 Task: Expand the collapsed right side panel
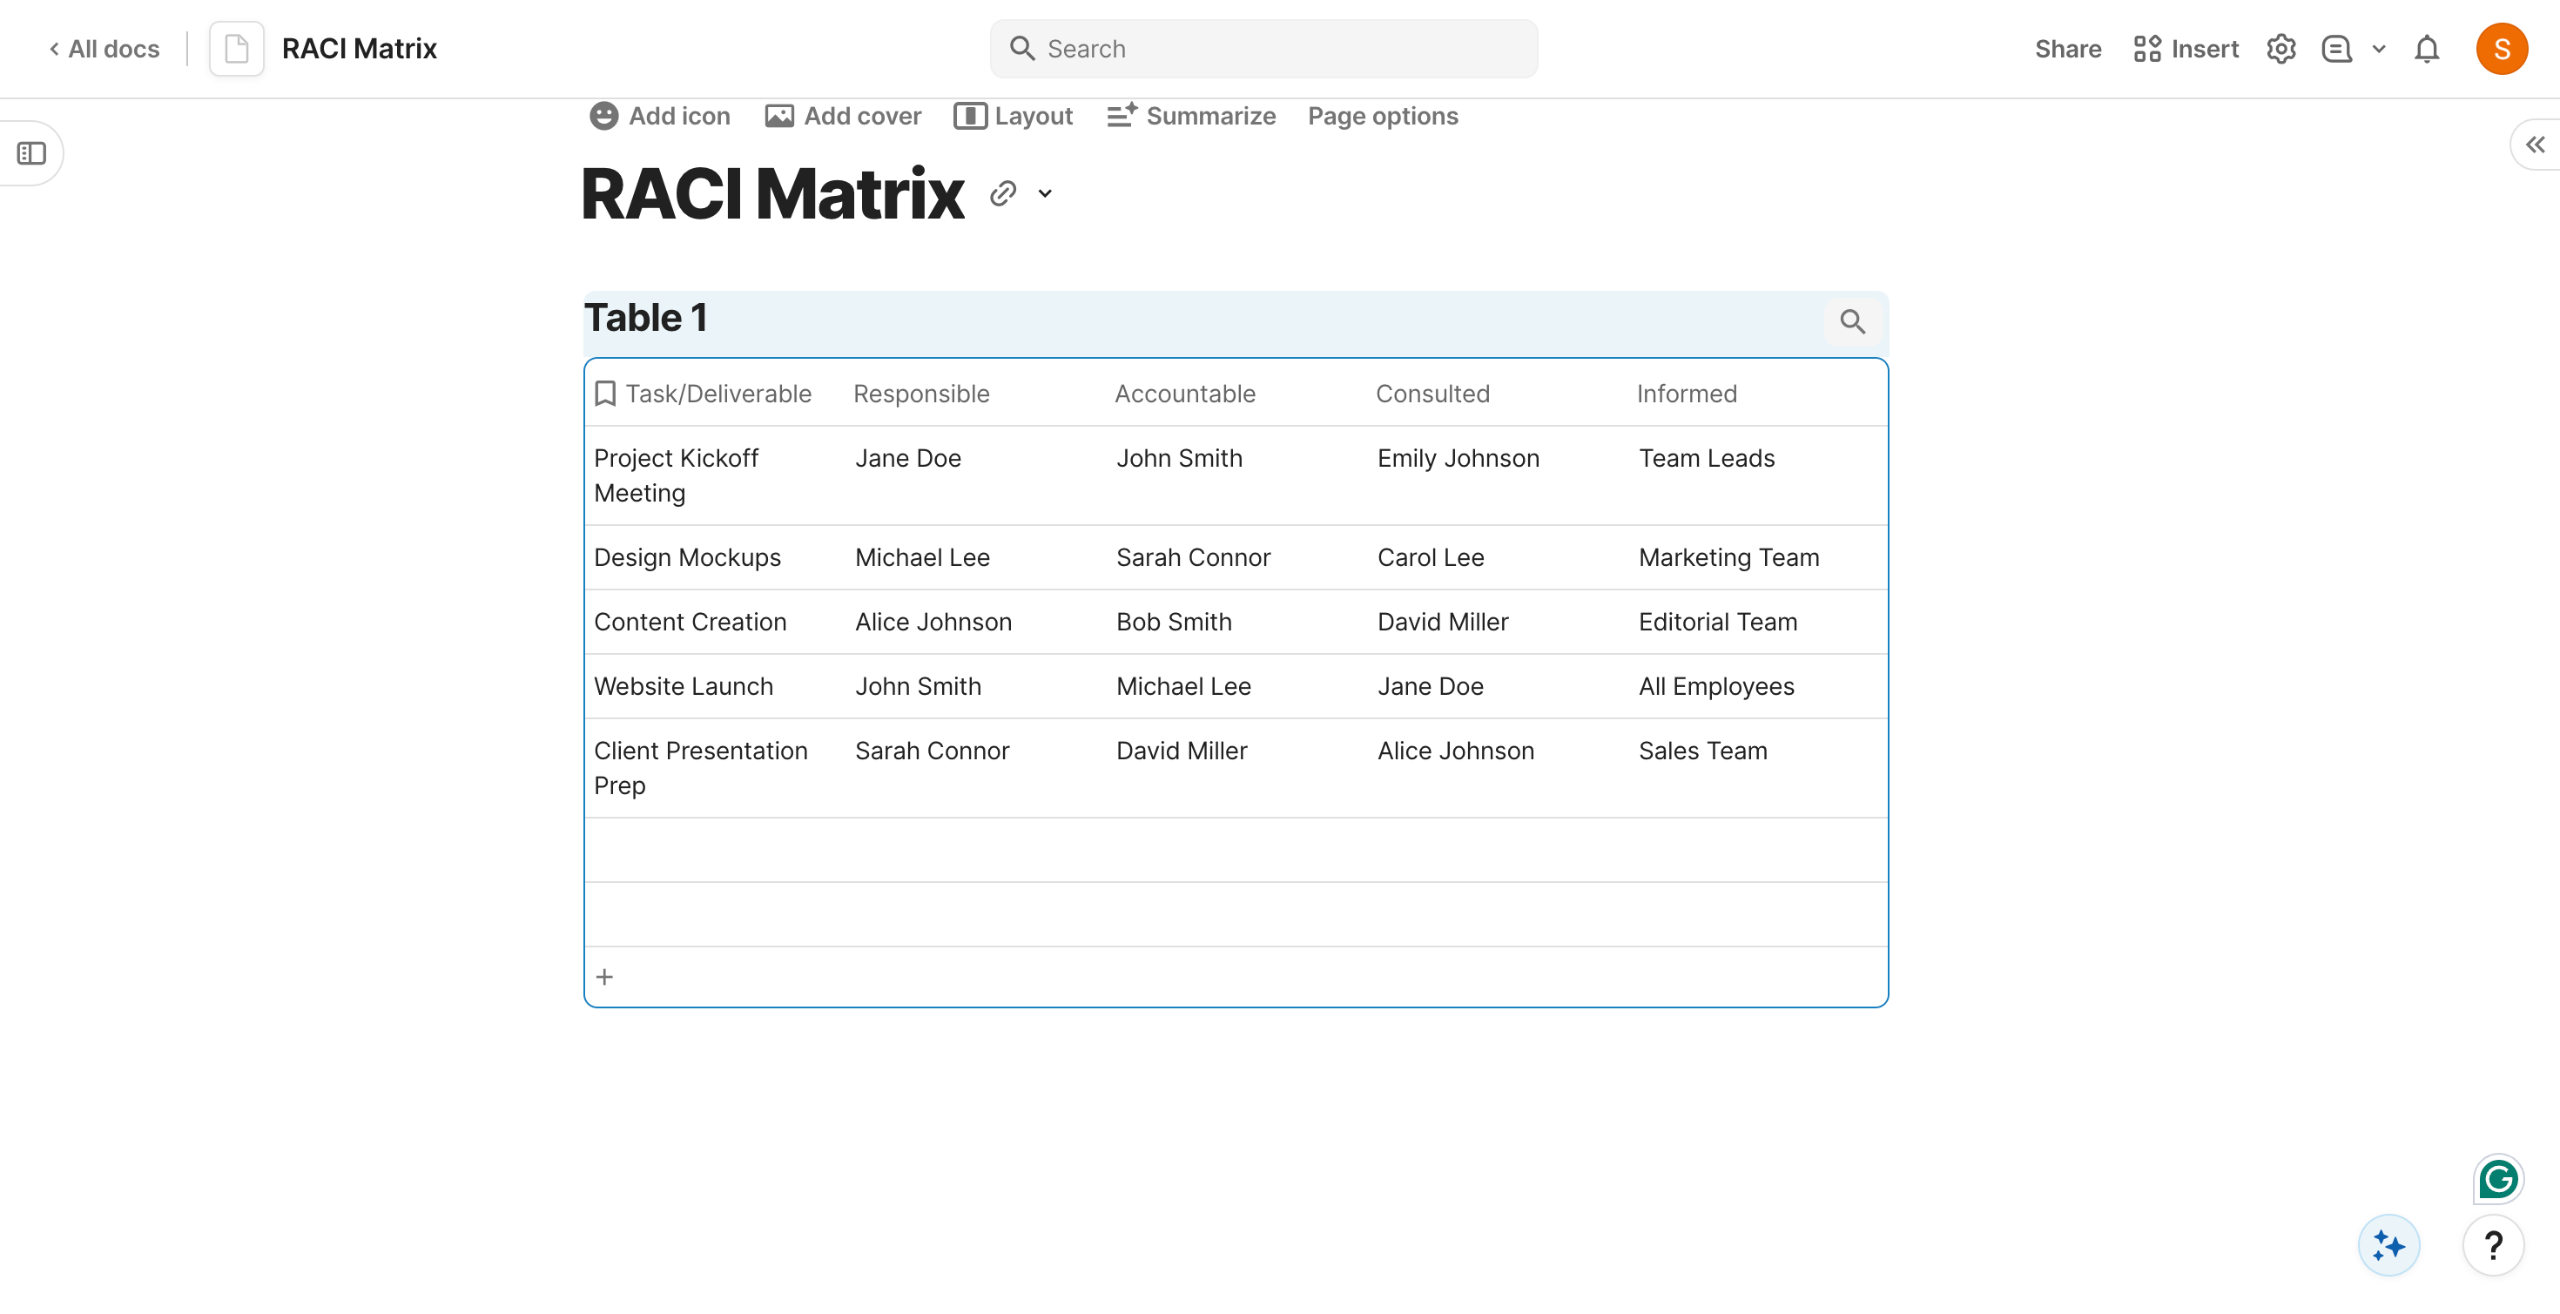coord(2535,146)
